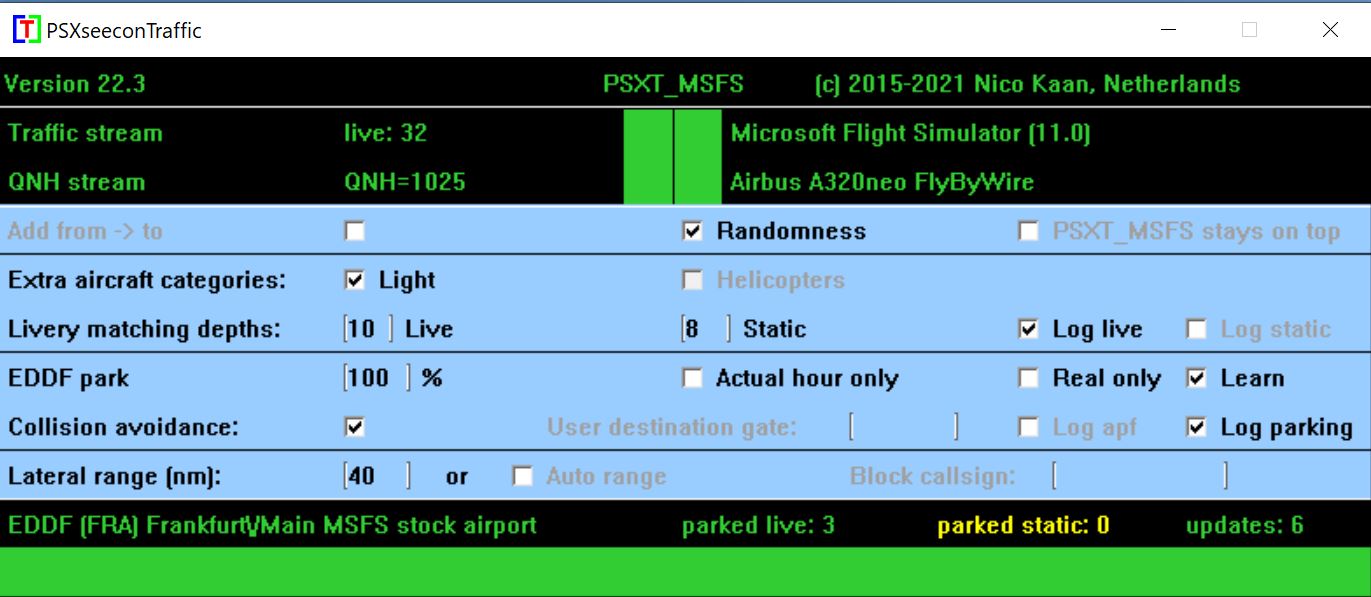Click 'Microsoft Flight Simulator (11.0)' text
This screenshot has width=1371, height=597.
[911, 133]
